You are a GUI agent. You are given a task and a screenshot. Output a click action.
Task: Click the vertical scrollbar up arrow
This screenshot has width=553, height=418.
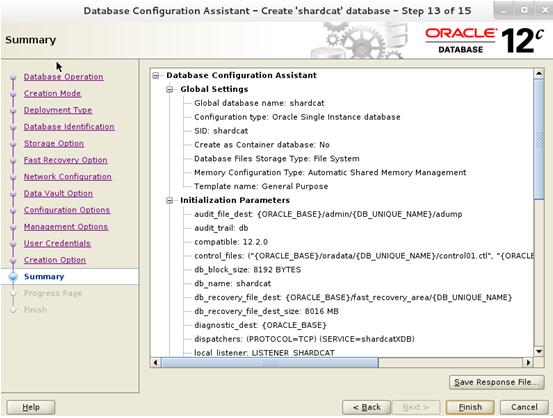[539, 73]
